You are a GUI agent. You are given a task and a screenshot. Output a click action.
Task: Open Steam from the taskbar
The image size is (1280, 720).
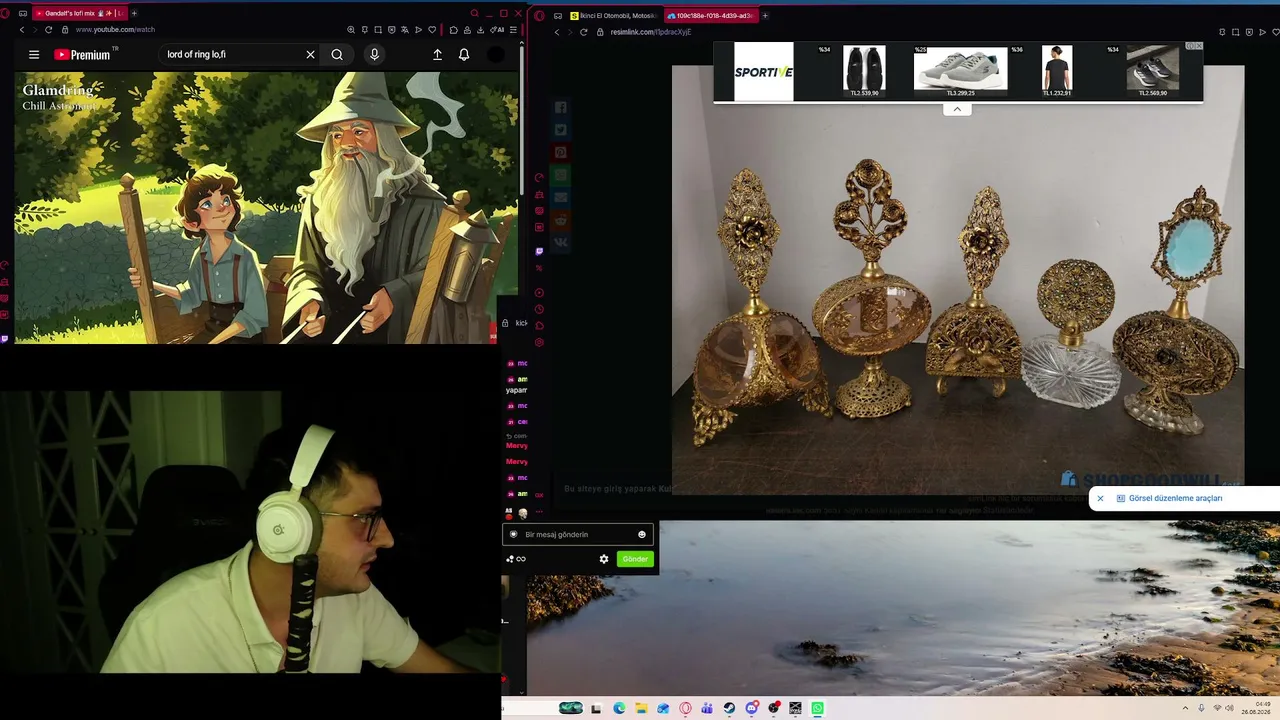[x=729, y=708]
